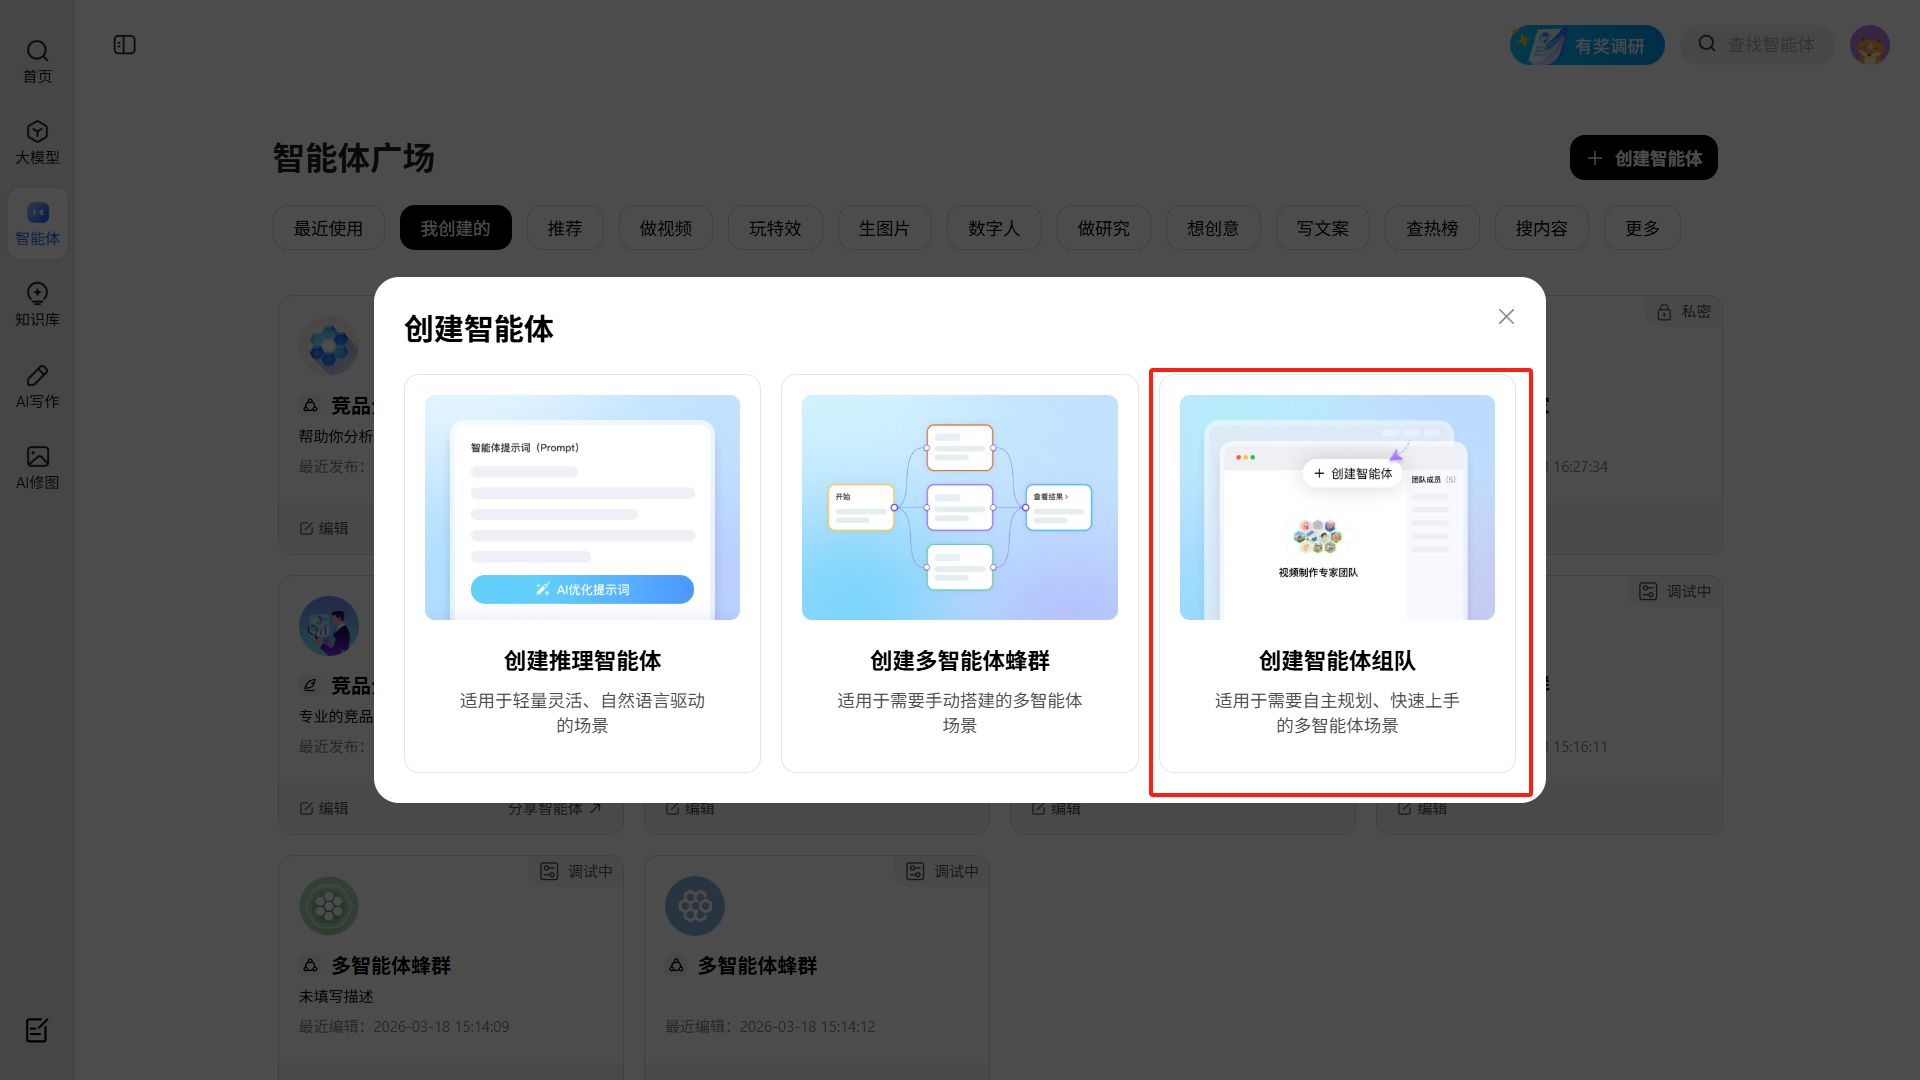The width and height of the screenshot is (1920, 1080).
Task: Open the AI写作 pen icon
Action: tap(37, 385)
